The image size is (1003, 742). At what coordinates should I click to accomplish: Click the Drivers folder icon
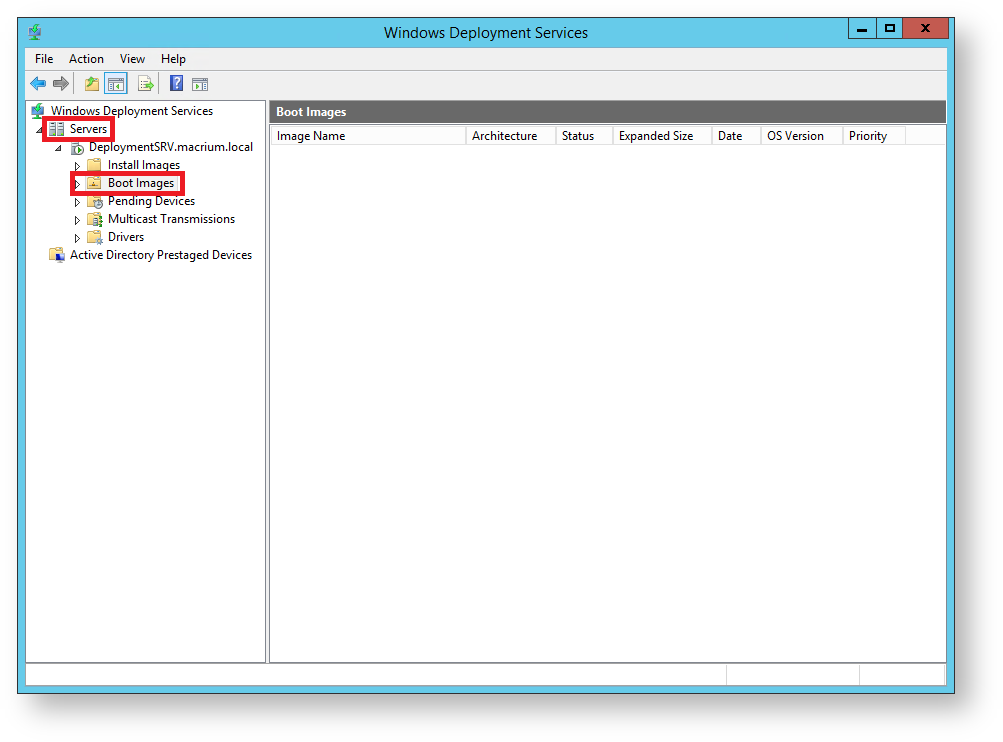[95, 237]
